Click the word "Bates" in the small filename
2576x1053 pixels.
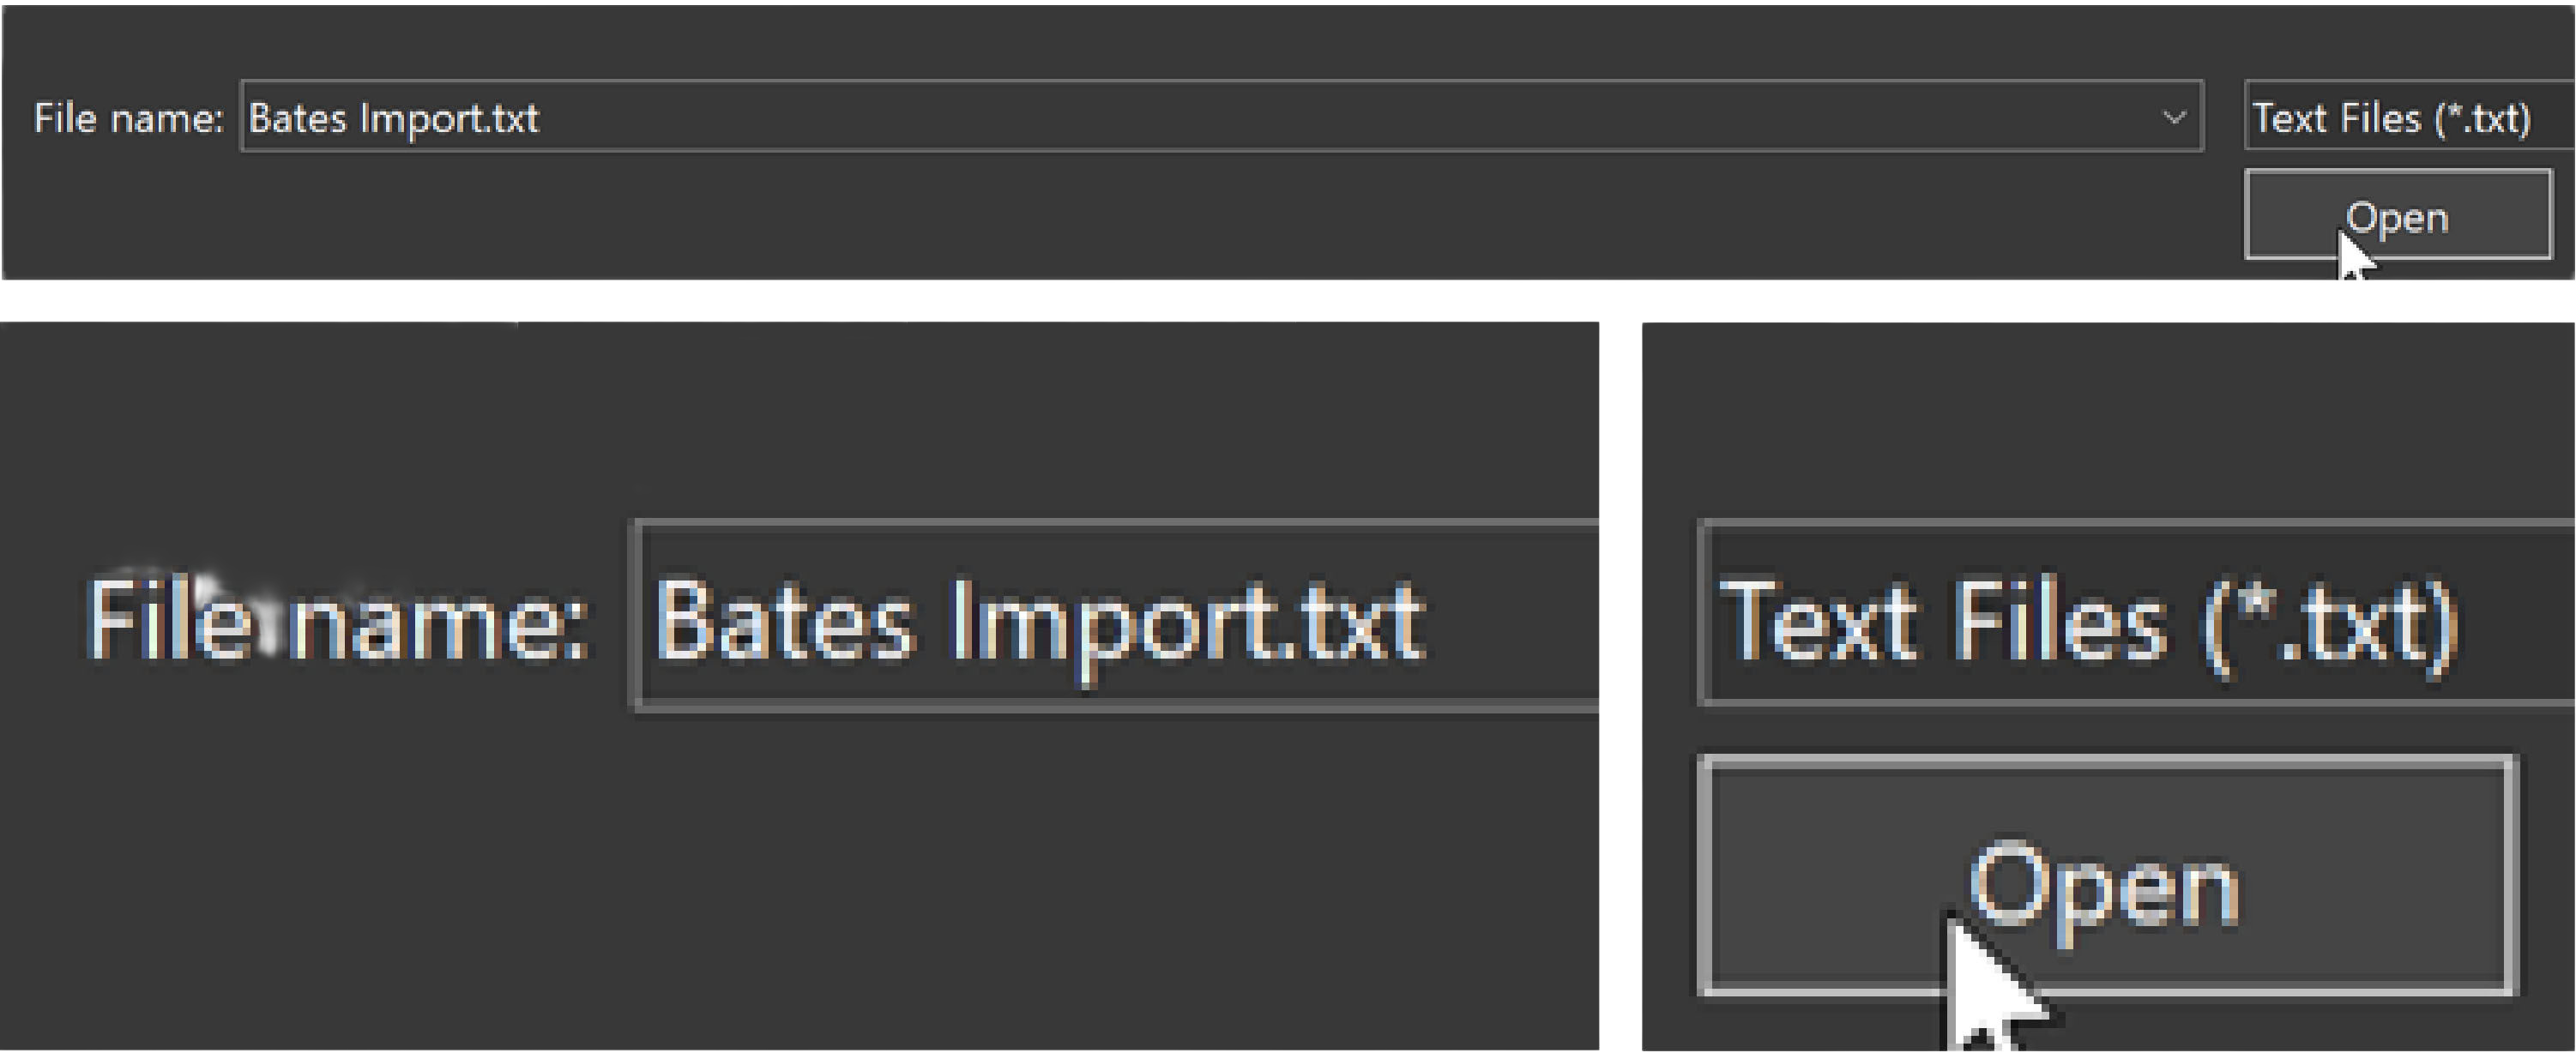[297, 118]
